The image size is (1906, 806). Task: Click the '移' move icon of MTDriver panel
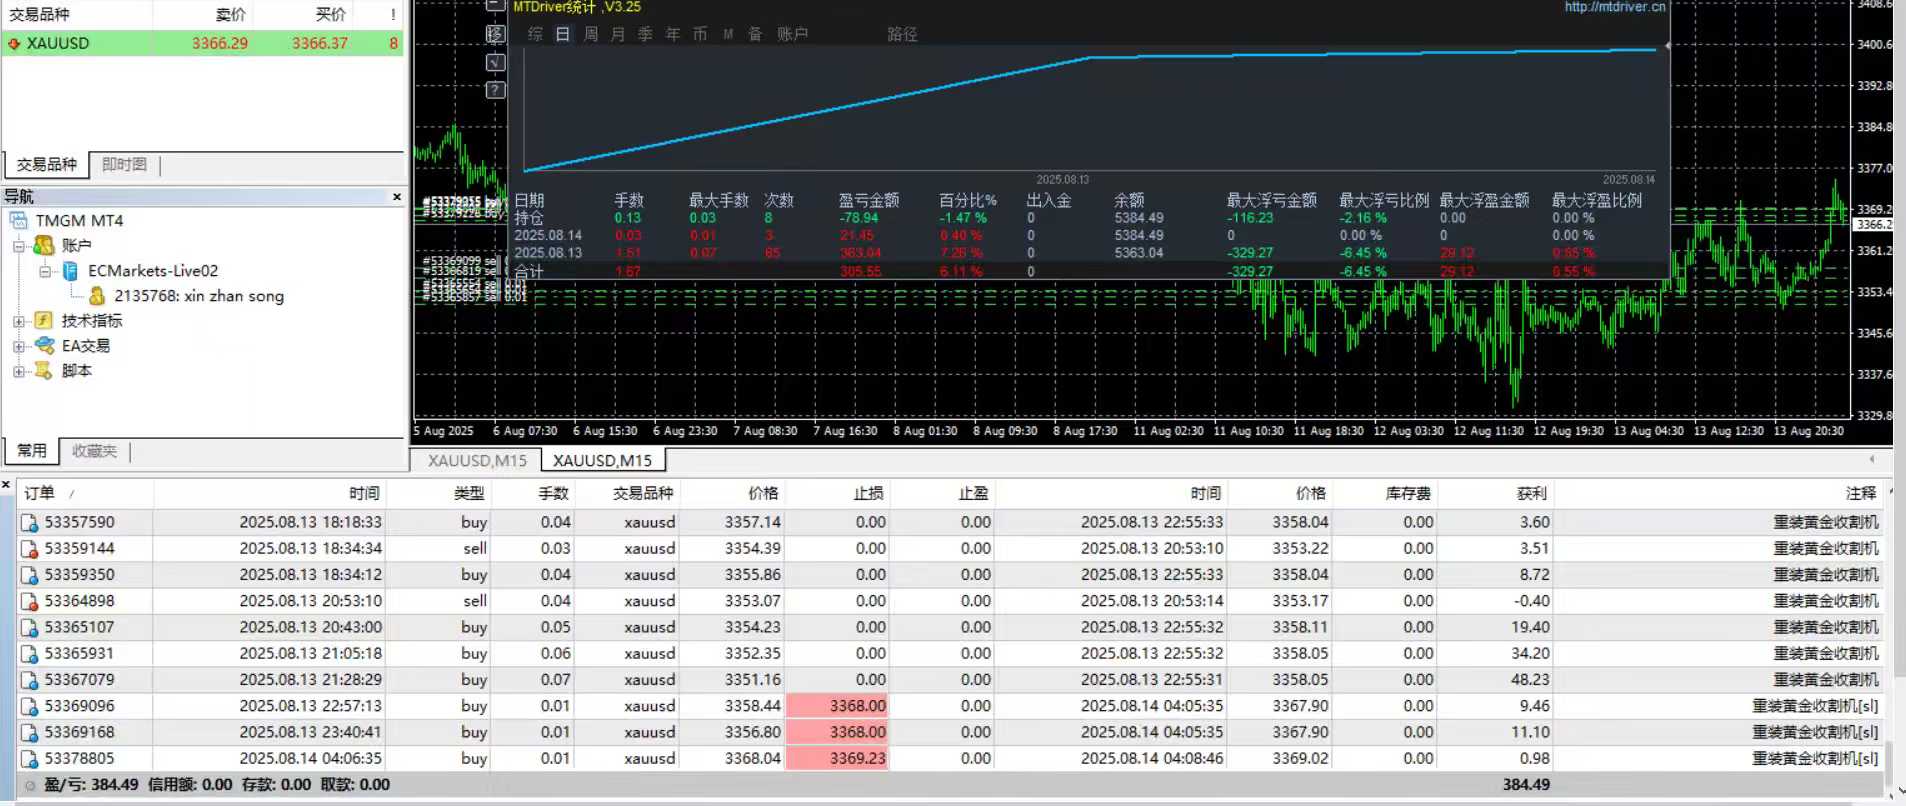point(495,34)
